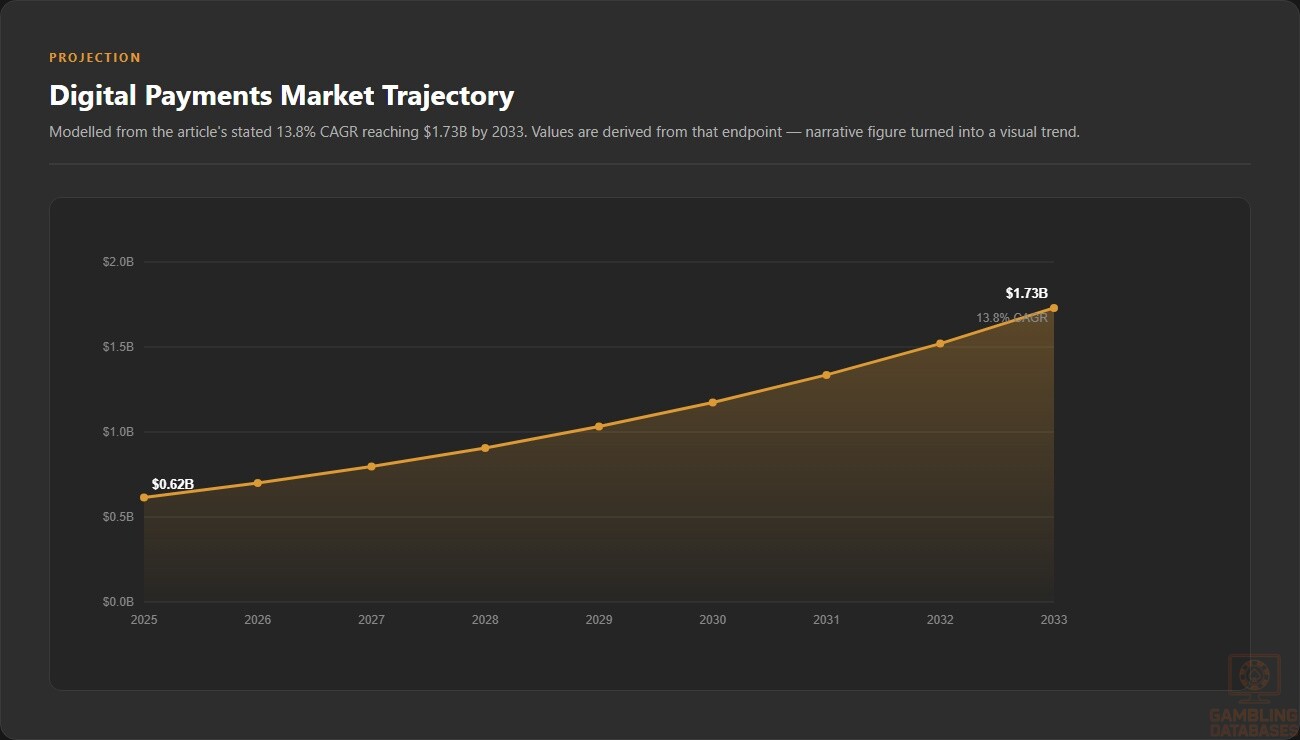The width and height of the screenshot is (1300, 740).
Task: Click the 2032 data point marker
Action: pyautogui.click(x=940, y=343)
